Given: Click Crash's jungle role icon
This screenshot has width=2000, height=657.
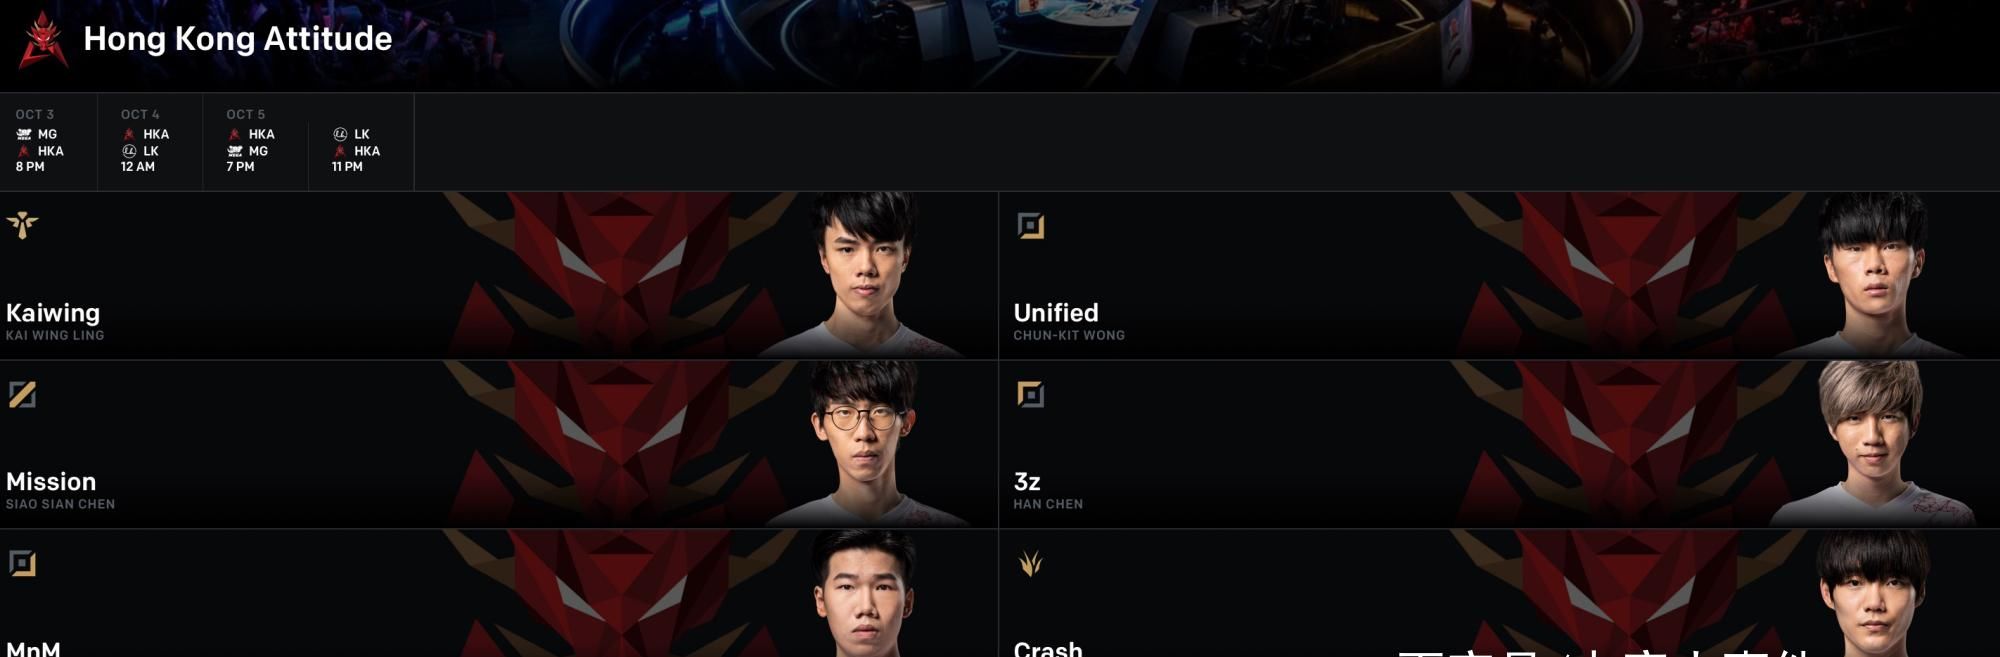Looking at the screenshot, I should tap(1030, 563).
